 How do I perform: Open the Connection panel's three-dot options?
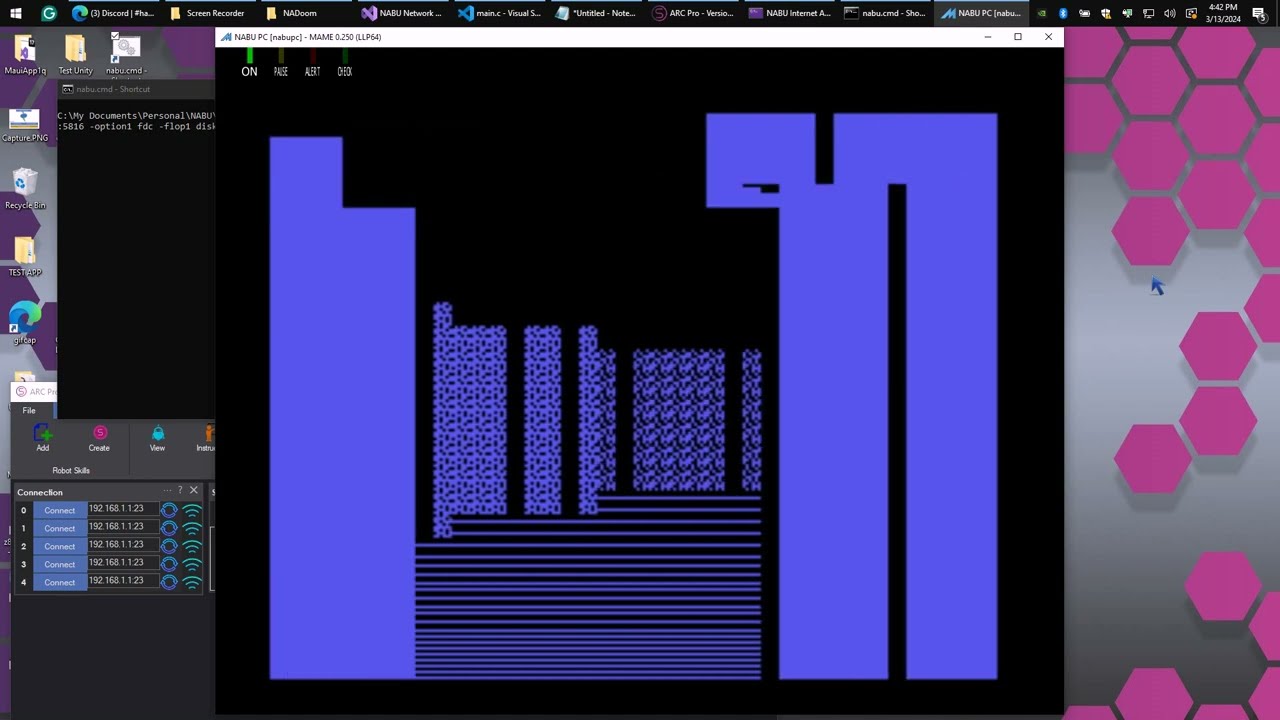click(x=167, y=491)
